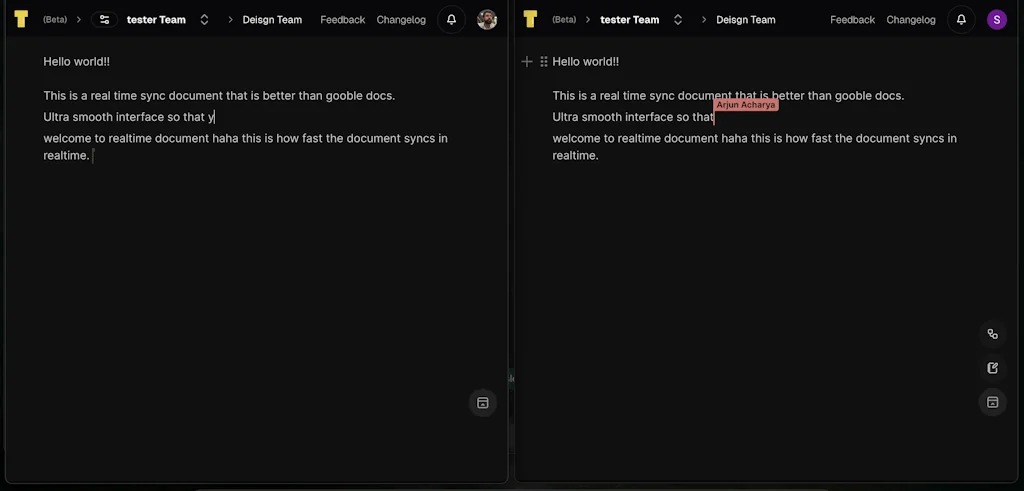Open Changelog in right window
Viewport: 1024px width, 491px height.
tap(911, 20)
